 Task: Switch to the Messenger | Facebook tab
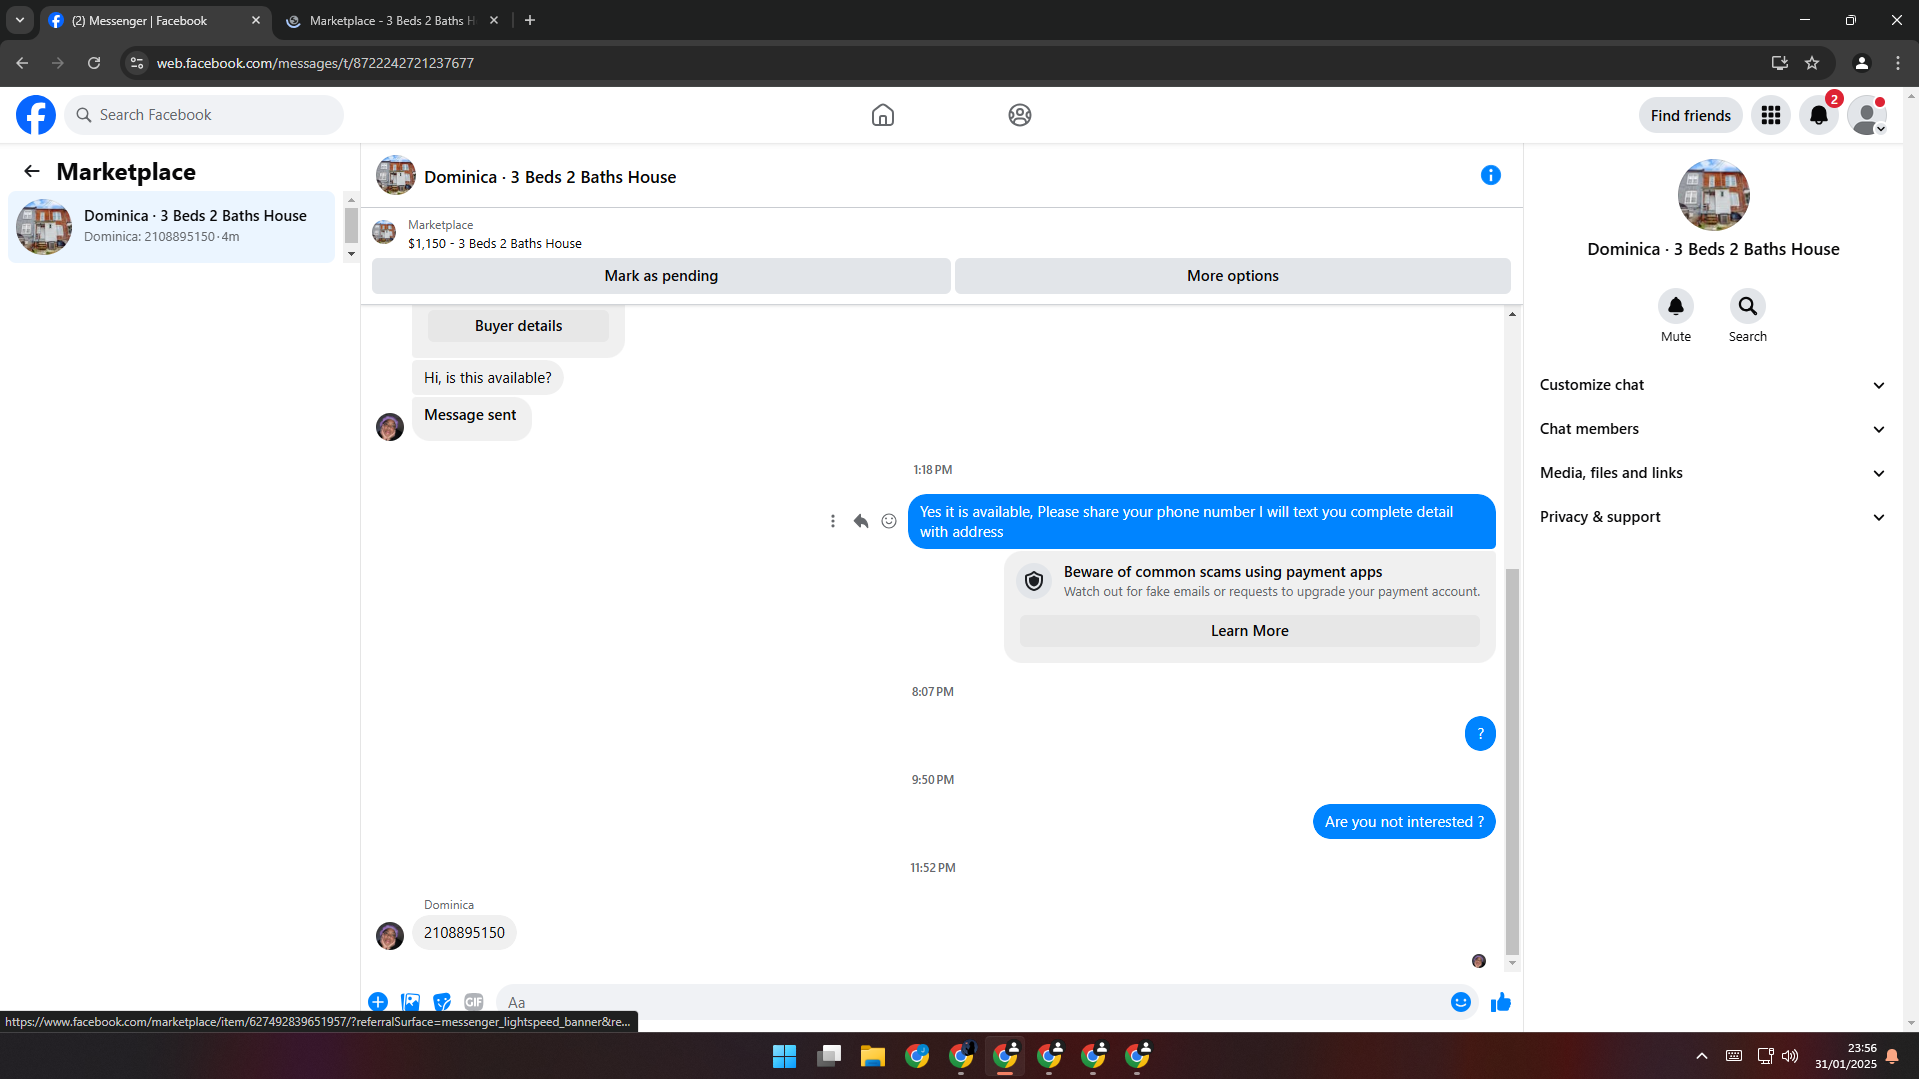[x=155, y=20]
